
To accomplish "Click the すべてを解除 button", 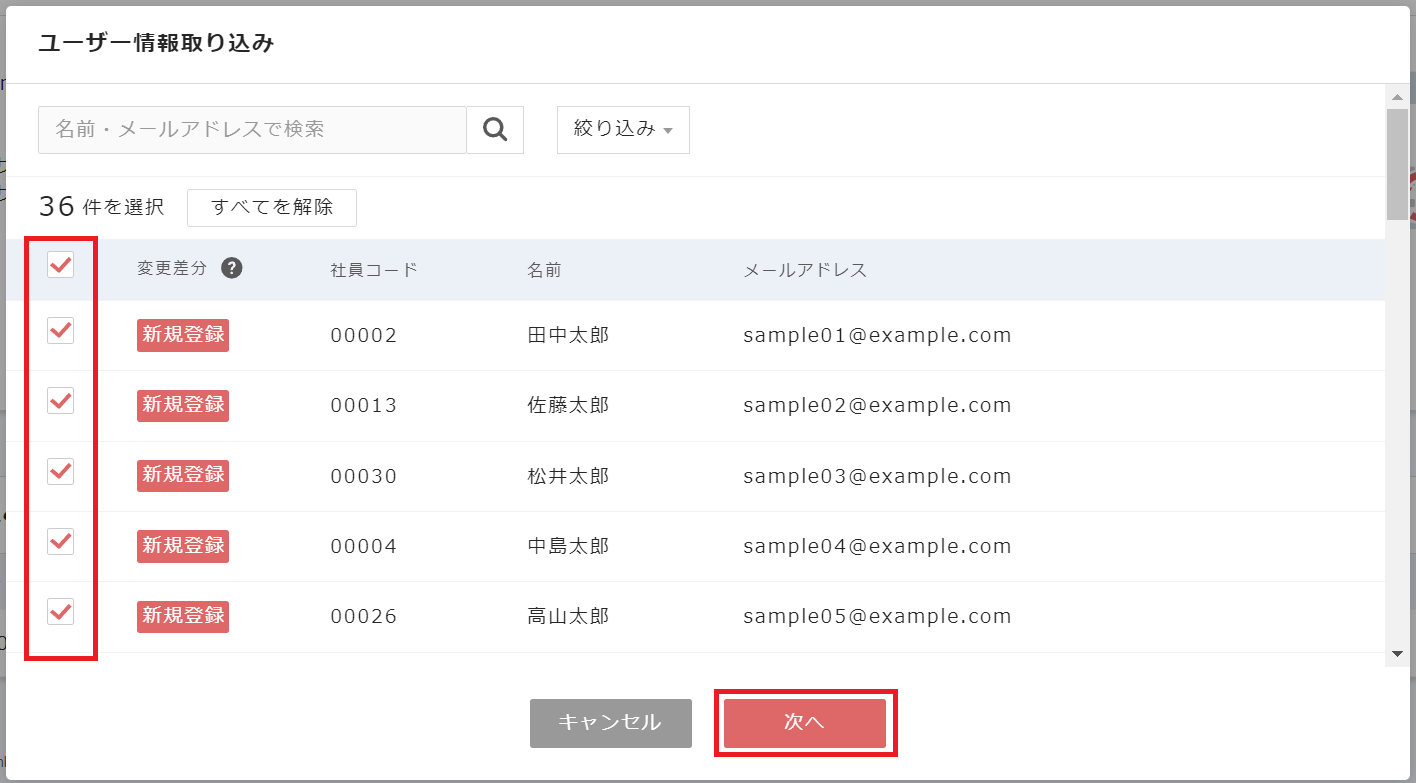I will pyautogui.click(x=271, y=207).
